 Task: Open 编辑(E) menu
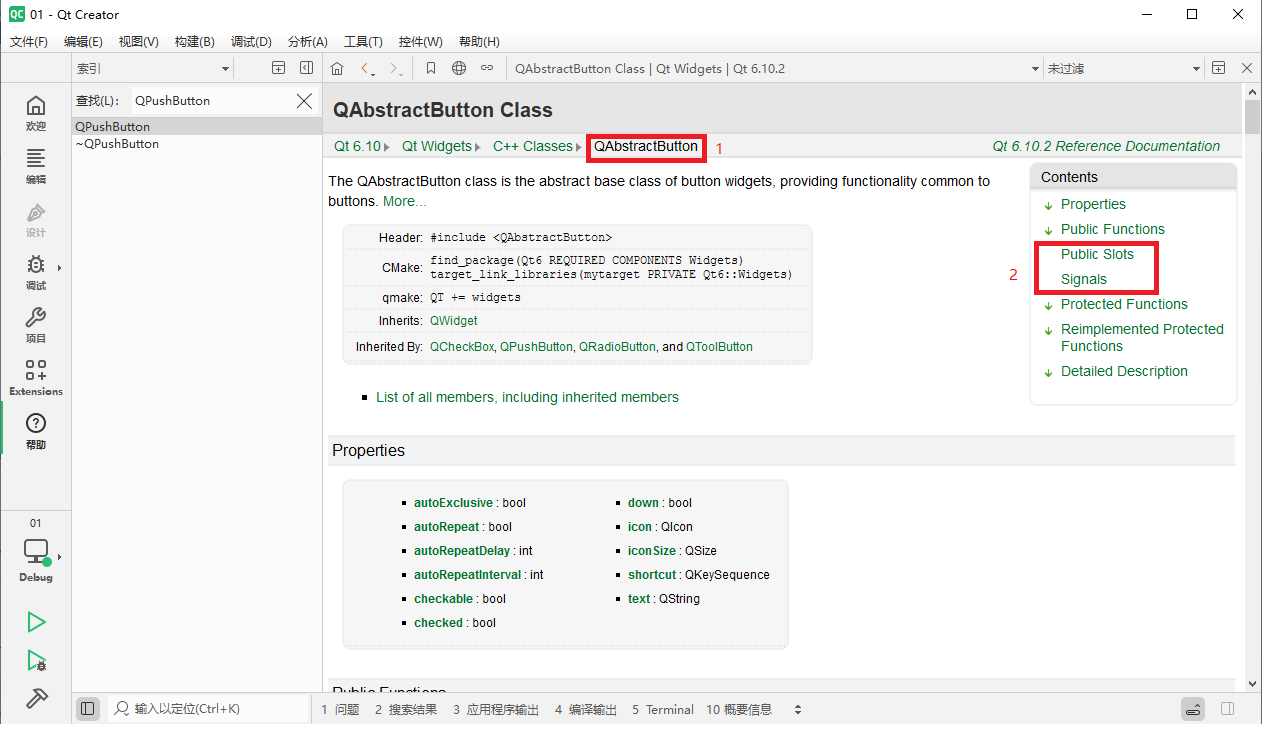[83, 41]
